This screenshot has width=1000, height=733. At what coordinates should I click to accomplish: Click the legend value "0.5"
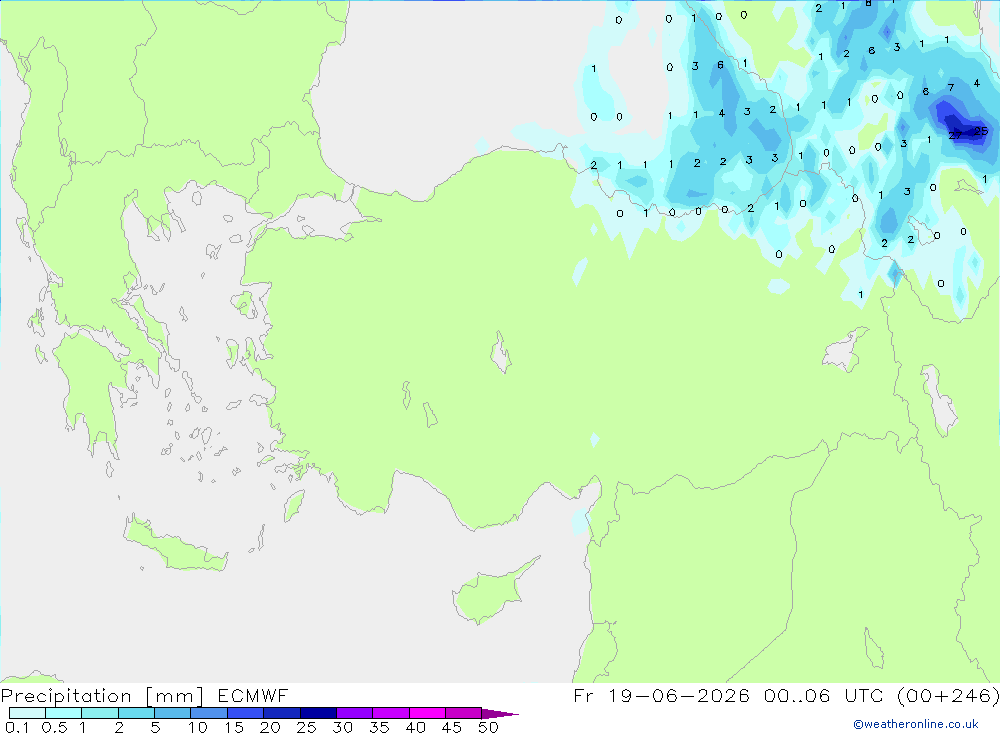[x=54, y=727]
